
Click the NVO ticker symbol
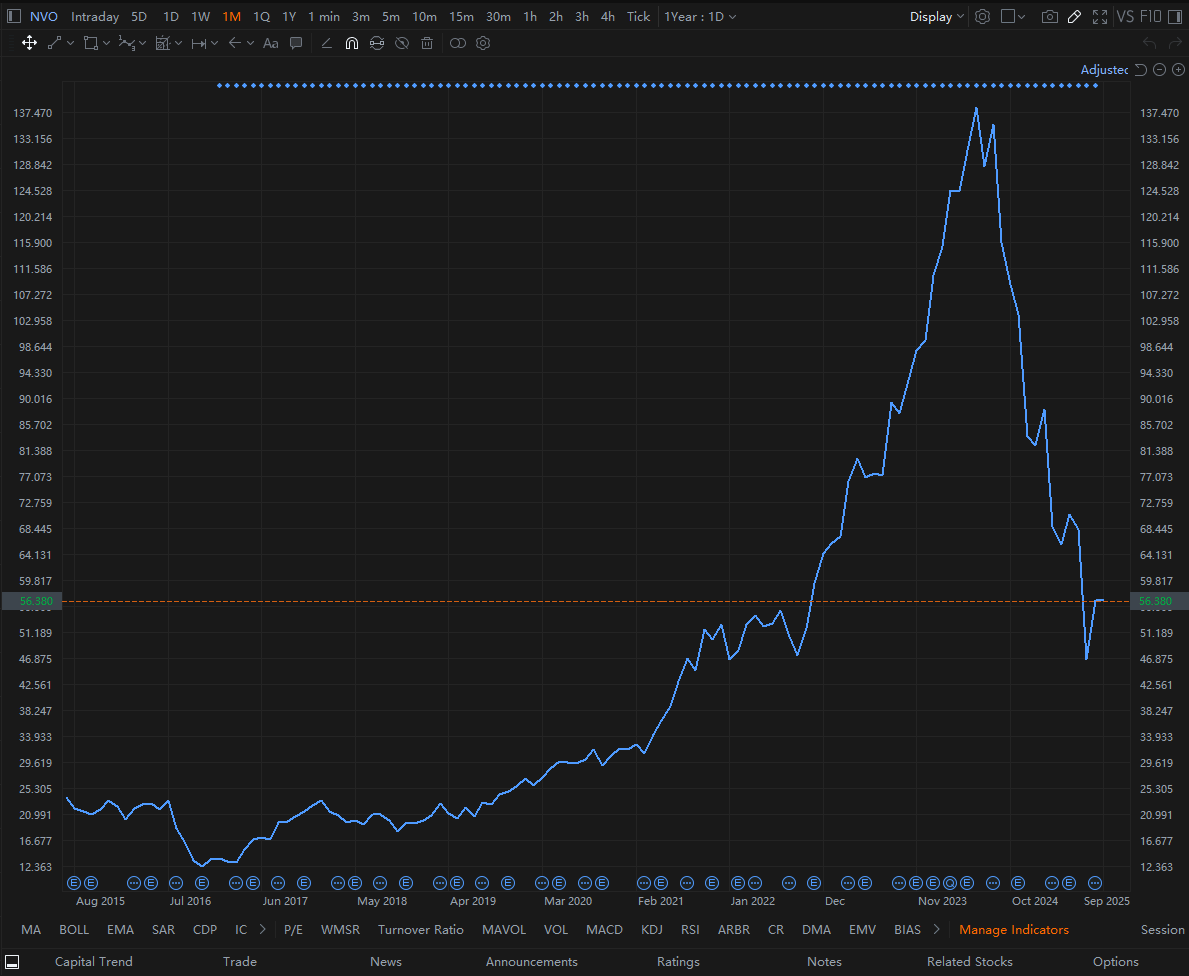[x=44, y=17]
